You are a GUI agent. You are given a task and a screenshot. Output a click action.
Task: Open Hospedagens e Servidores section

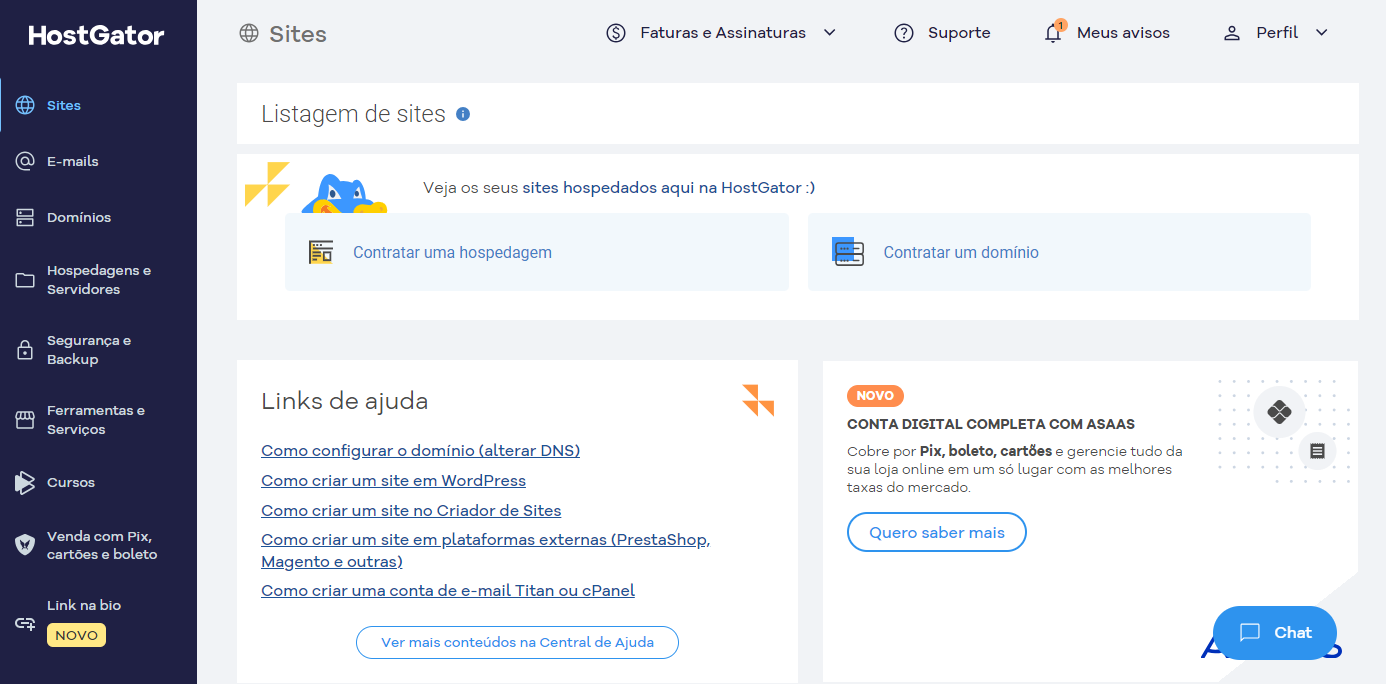tap(98, 280)
